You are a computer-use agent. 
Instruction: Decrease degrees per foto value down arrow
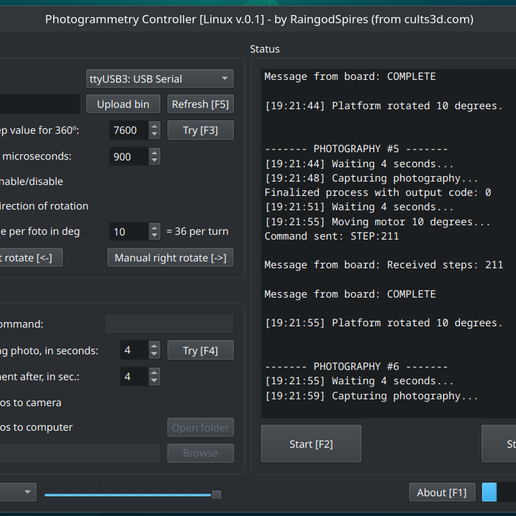pos(154,236)
